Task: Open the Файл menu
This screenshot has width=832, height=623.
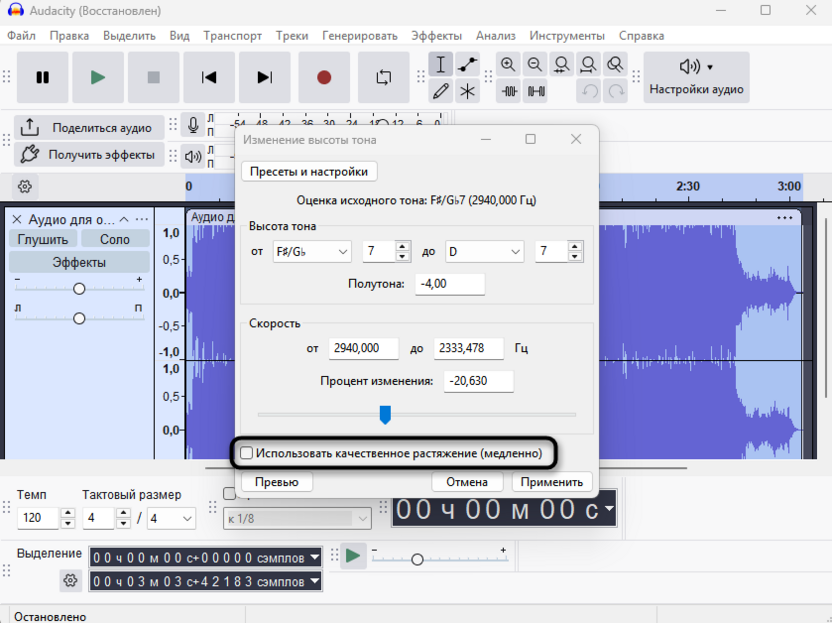Action: [21, 36]
